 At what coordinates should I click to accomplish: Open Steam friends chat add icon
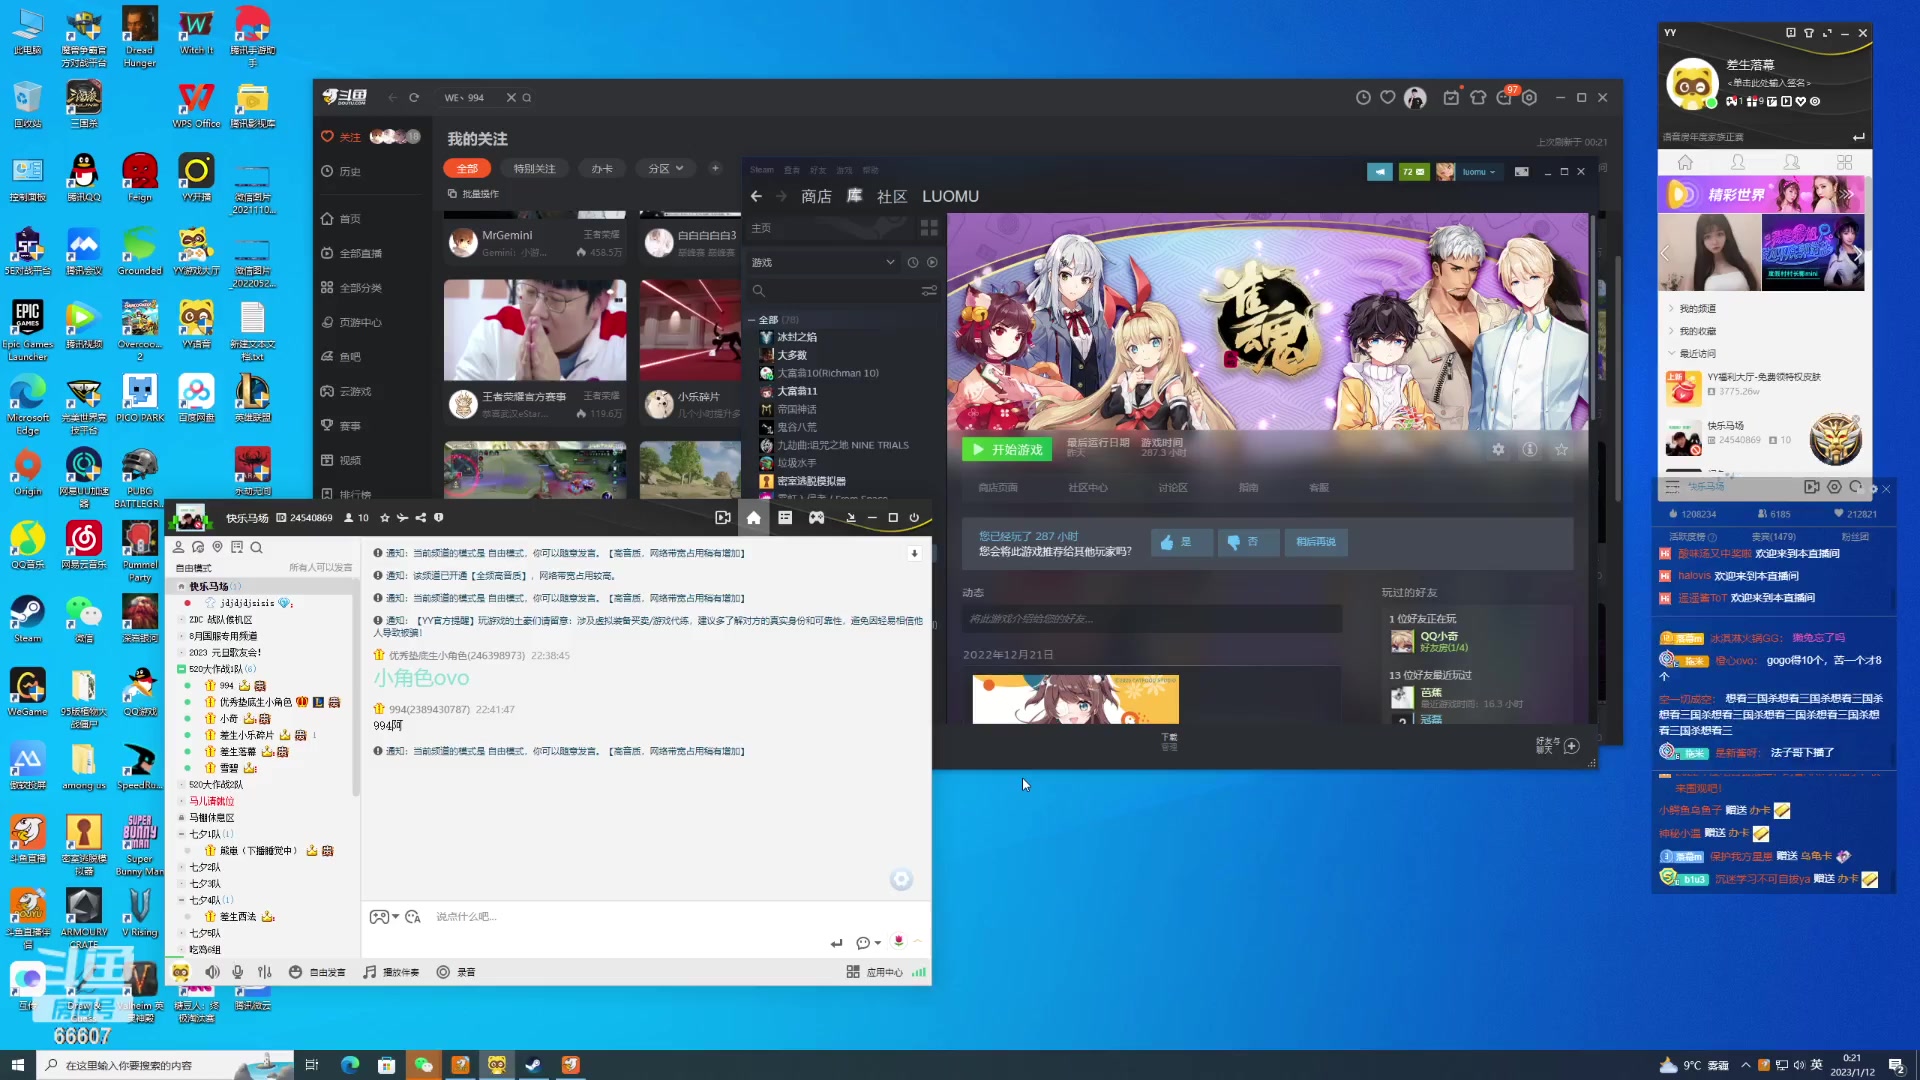[x=1571, y=746]
